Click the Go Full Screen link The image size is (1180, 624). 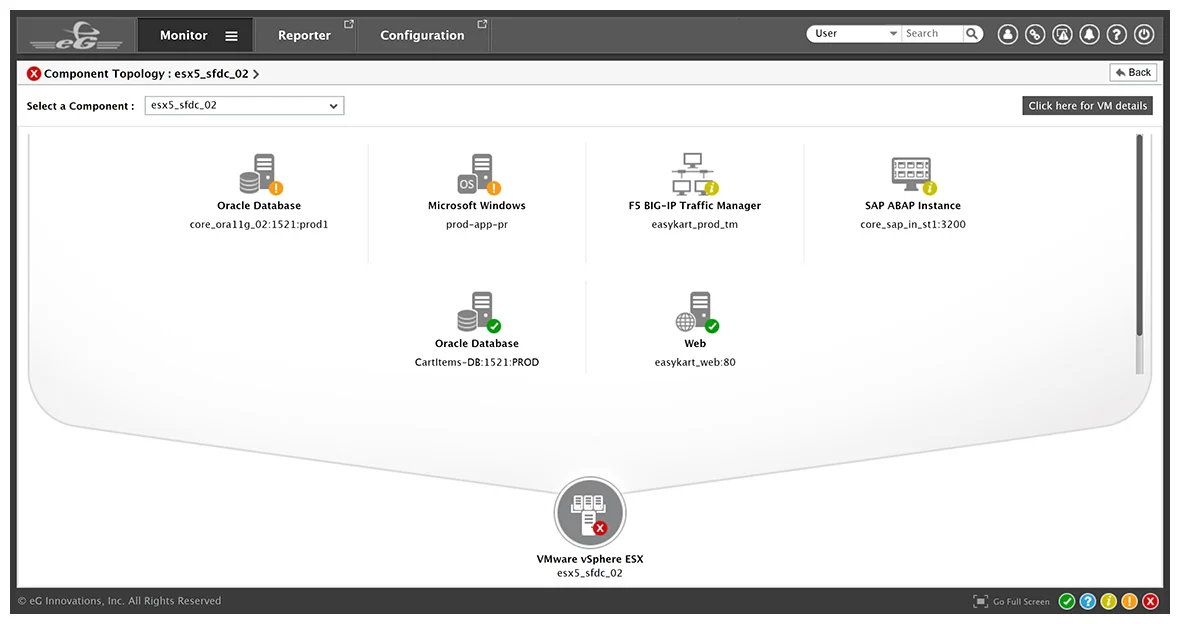click(1021, 601)
